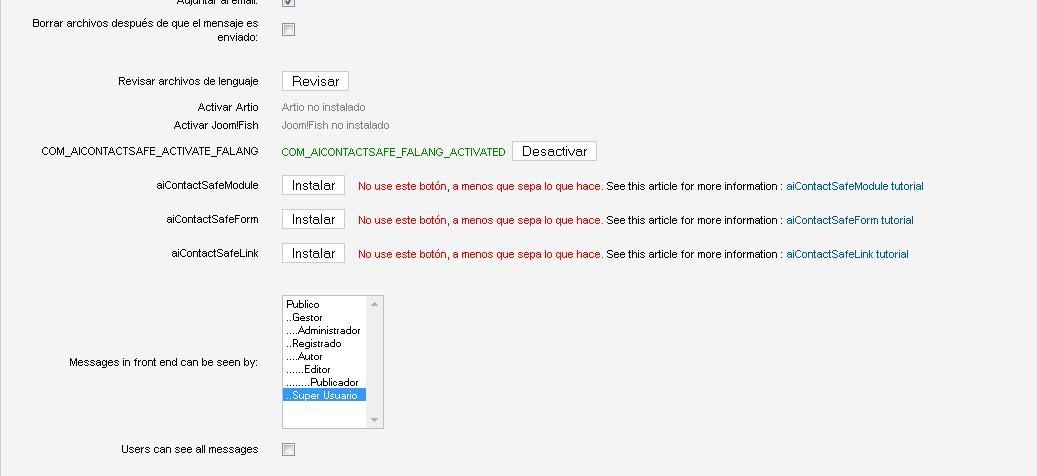Click Instalar for aiContactSafeModule
Image resolution: width=1037 pixels, height=476 pixels.
[x=313, y=186]
